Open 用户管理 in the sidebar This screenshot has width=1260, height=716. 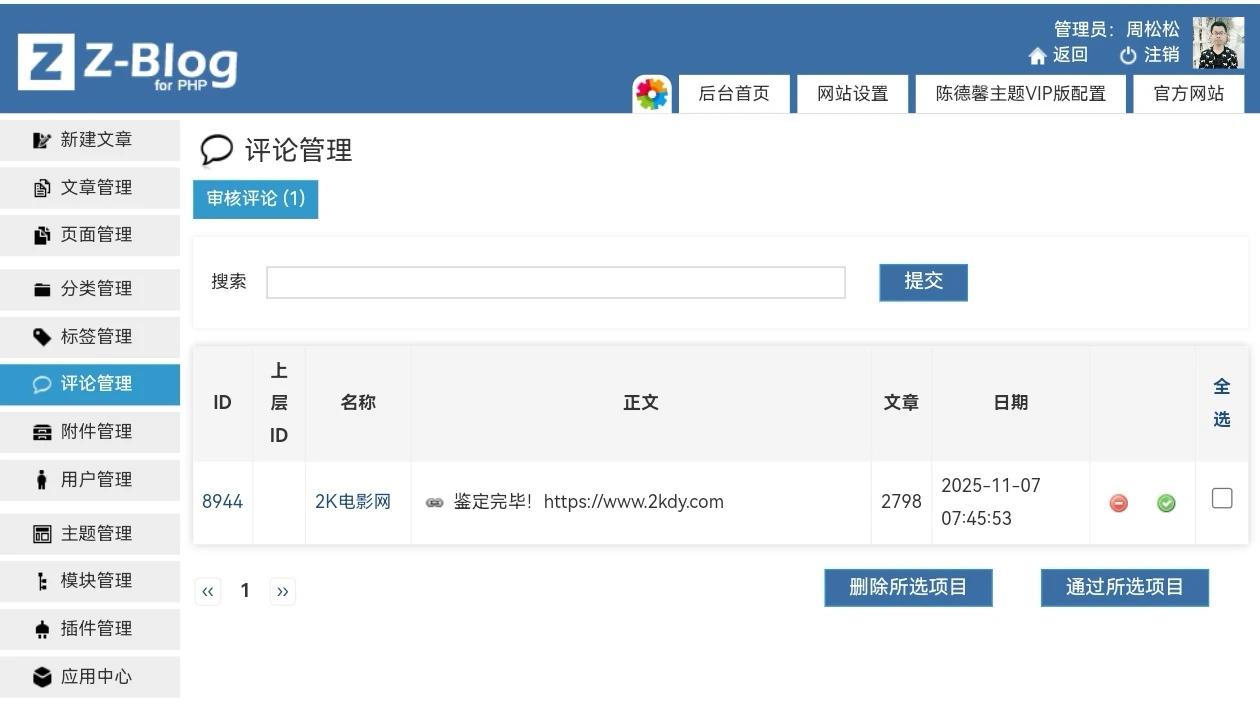[90, 480]
